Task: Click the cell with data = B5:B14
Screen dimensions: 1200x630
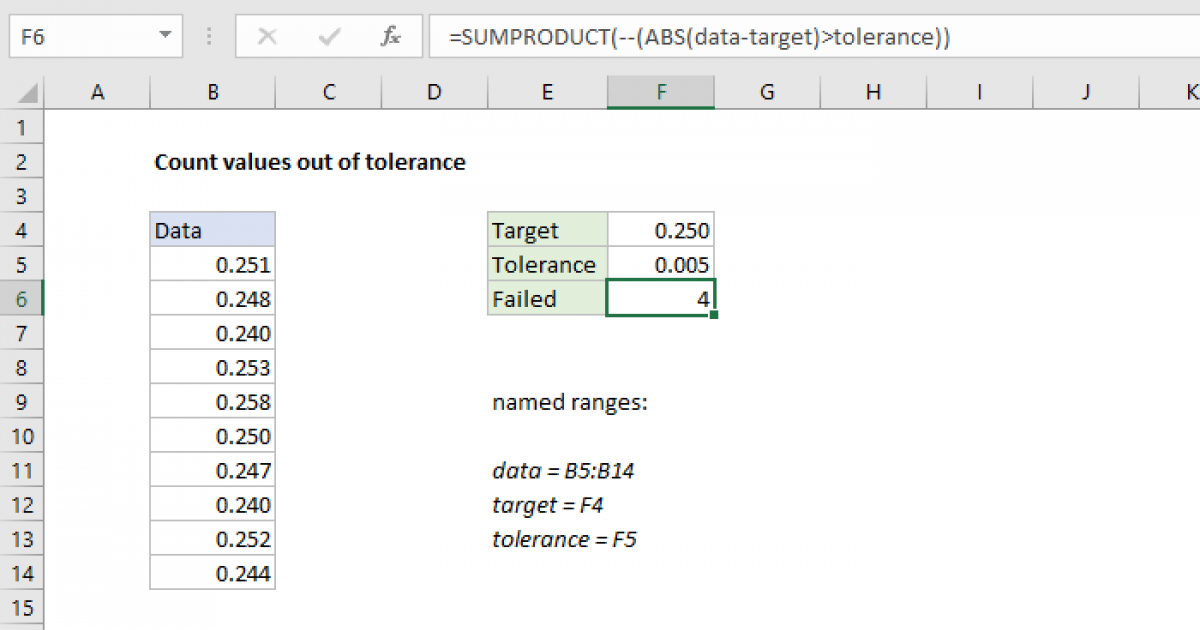Action: pos(562,471)
